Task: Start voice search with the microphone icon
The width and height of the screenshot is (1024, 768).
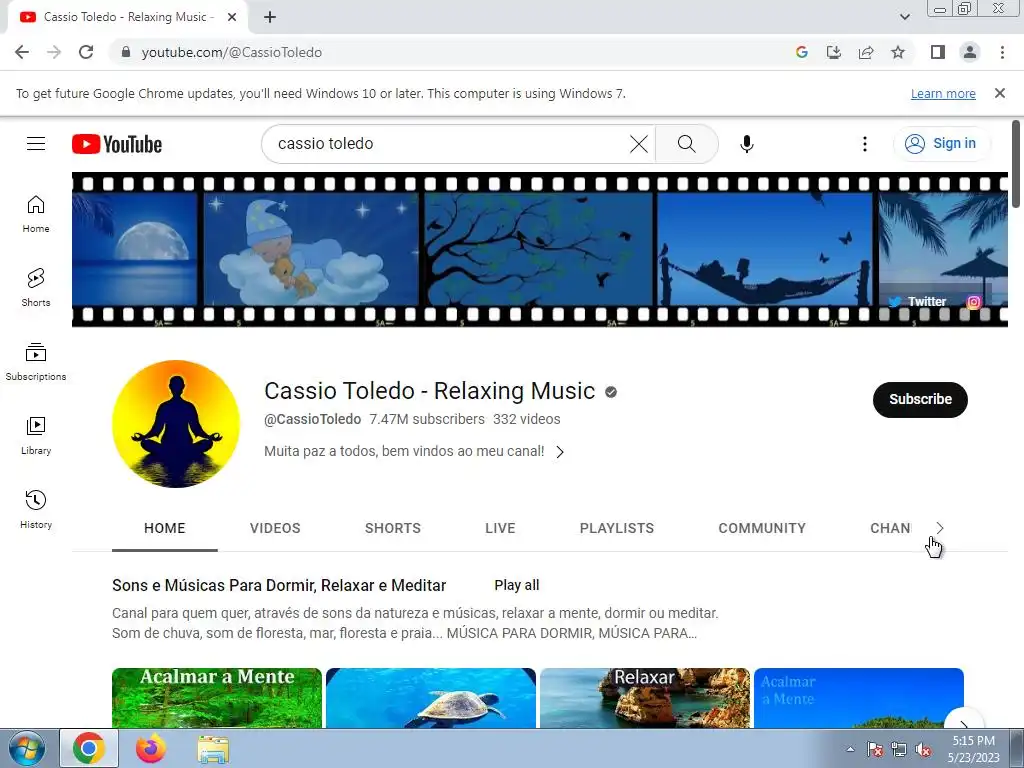Action: click(746, 144)
